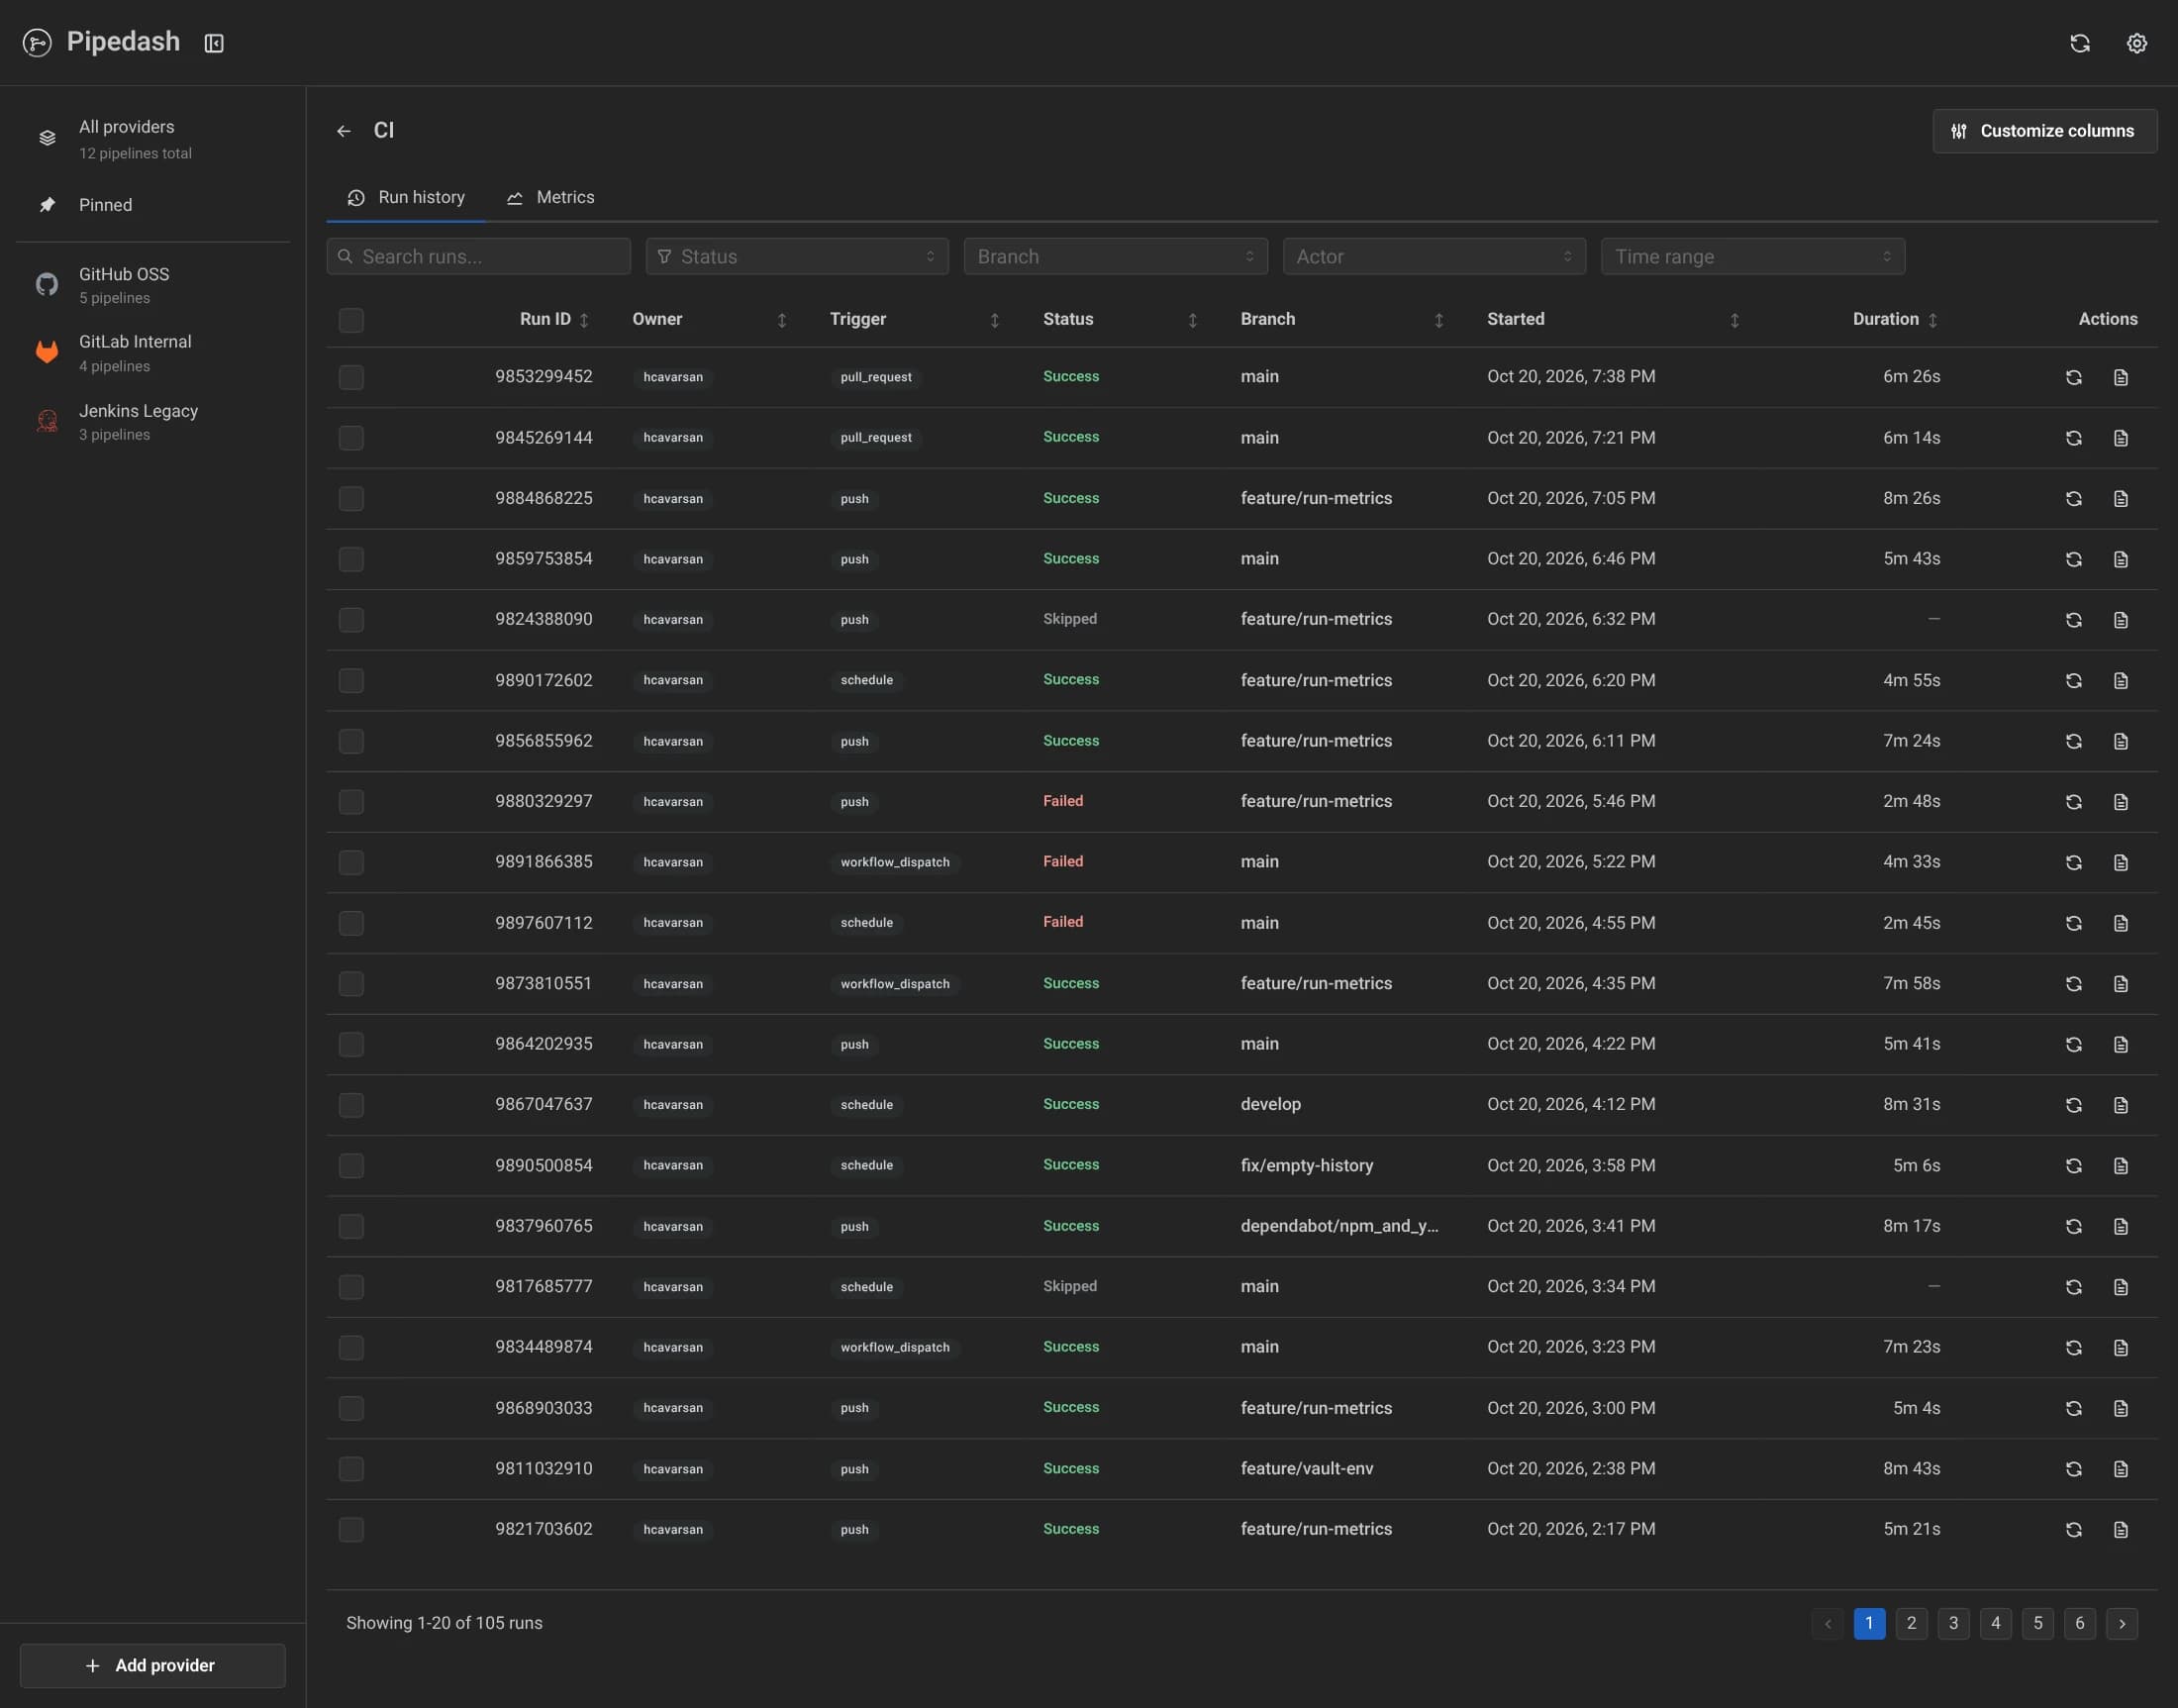Viewport: 2178px width, 1708px height.
Task: Go back with the arrow beside CI
Action: pos(344,131)
